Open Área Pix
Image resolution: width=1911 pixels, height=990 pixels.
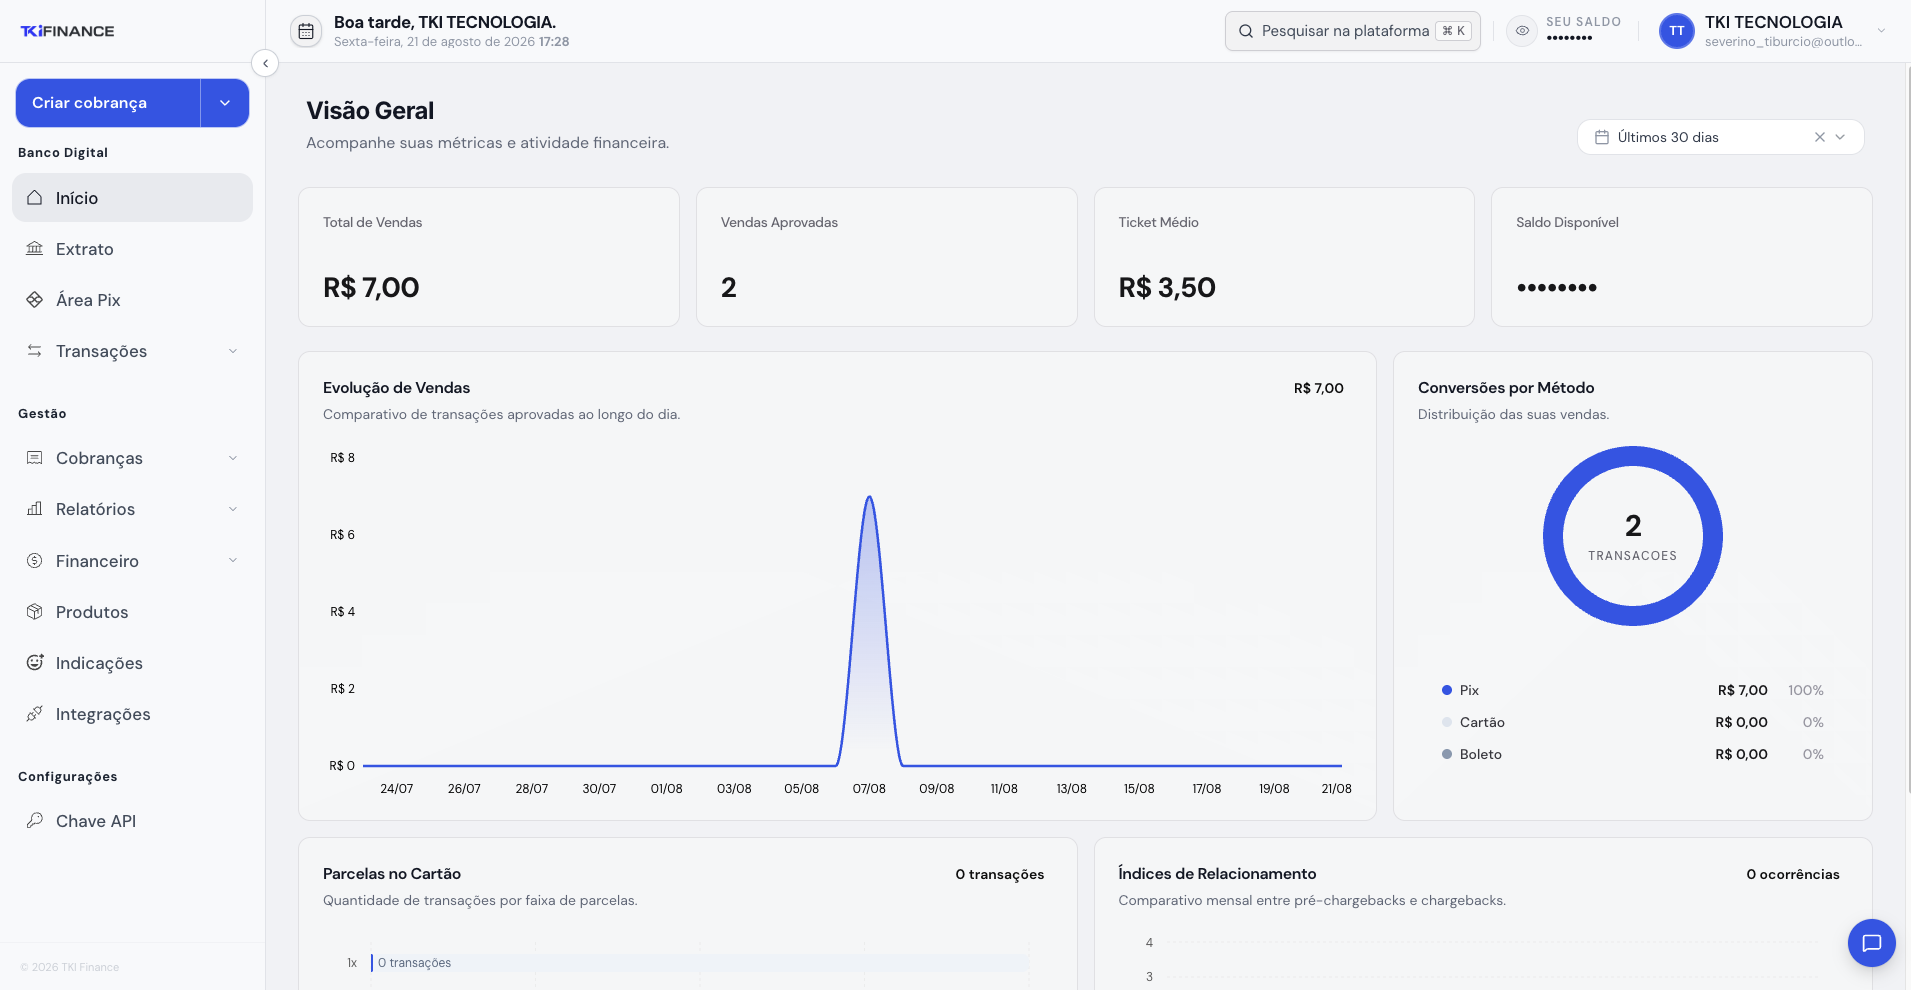pos(132,300)
